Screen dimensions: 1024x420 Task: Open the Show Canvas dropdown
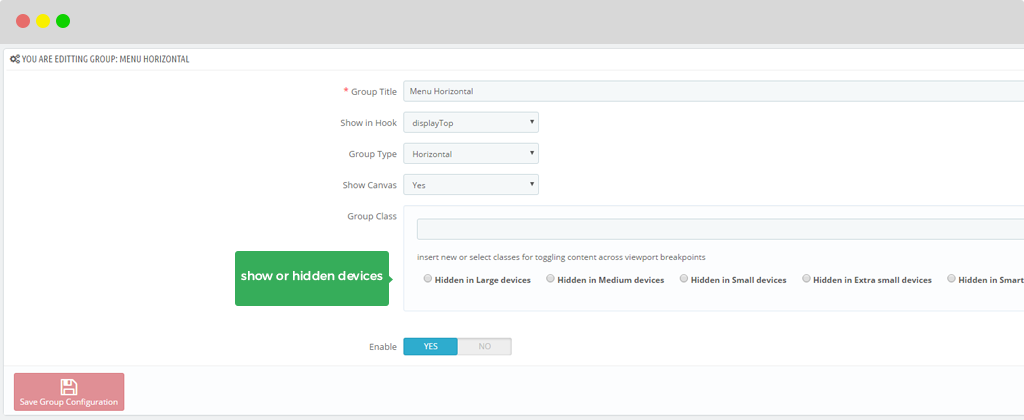tap(471, 185)
